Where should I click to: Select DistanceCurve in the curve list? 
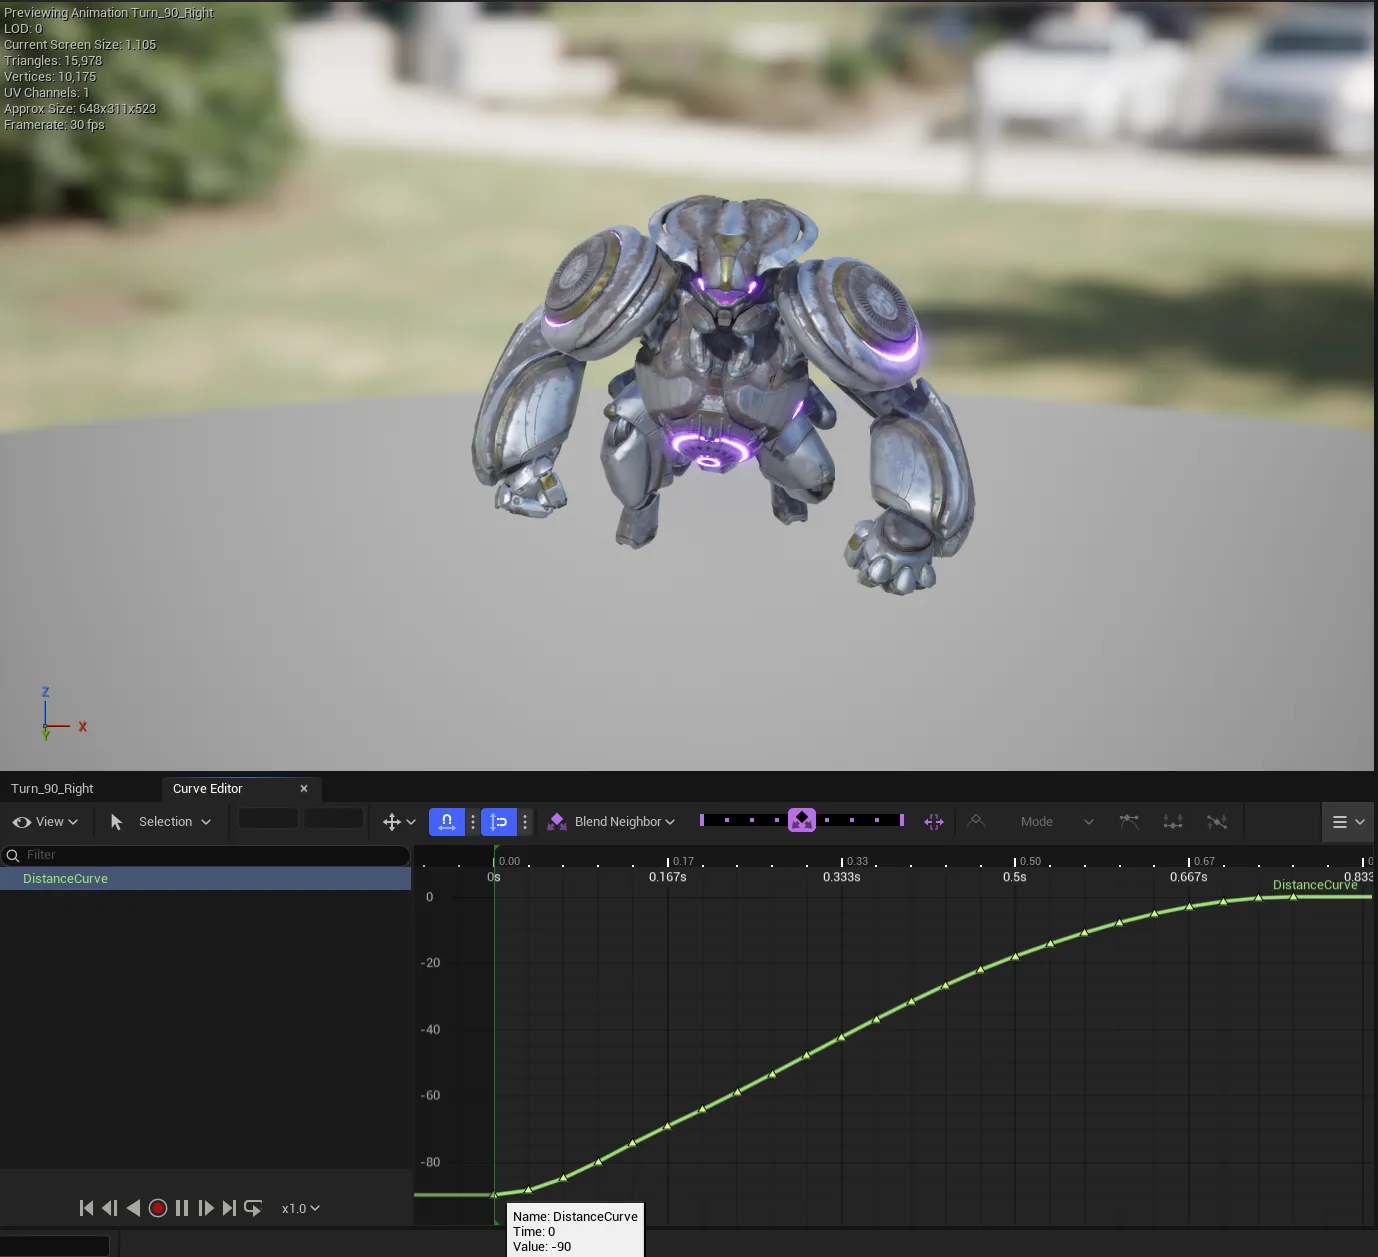pos(205,879)
